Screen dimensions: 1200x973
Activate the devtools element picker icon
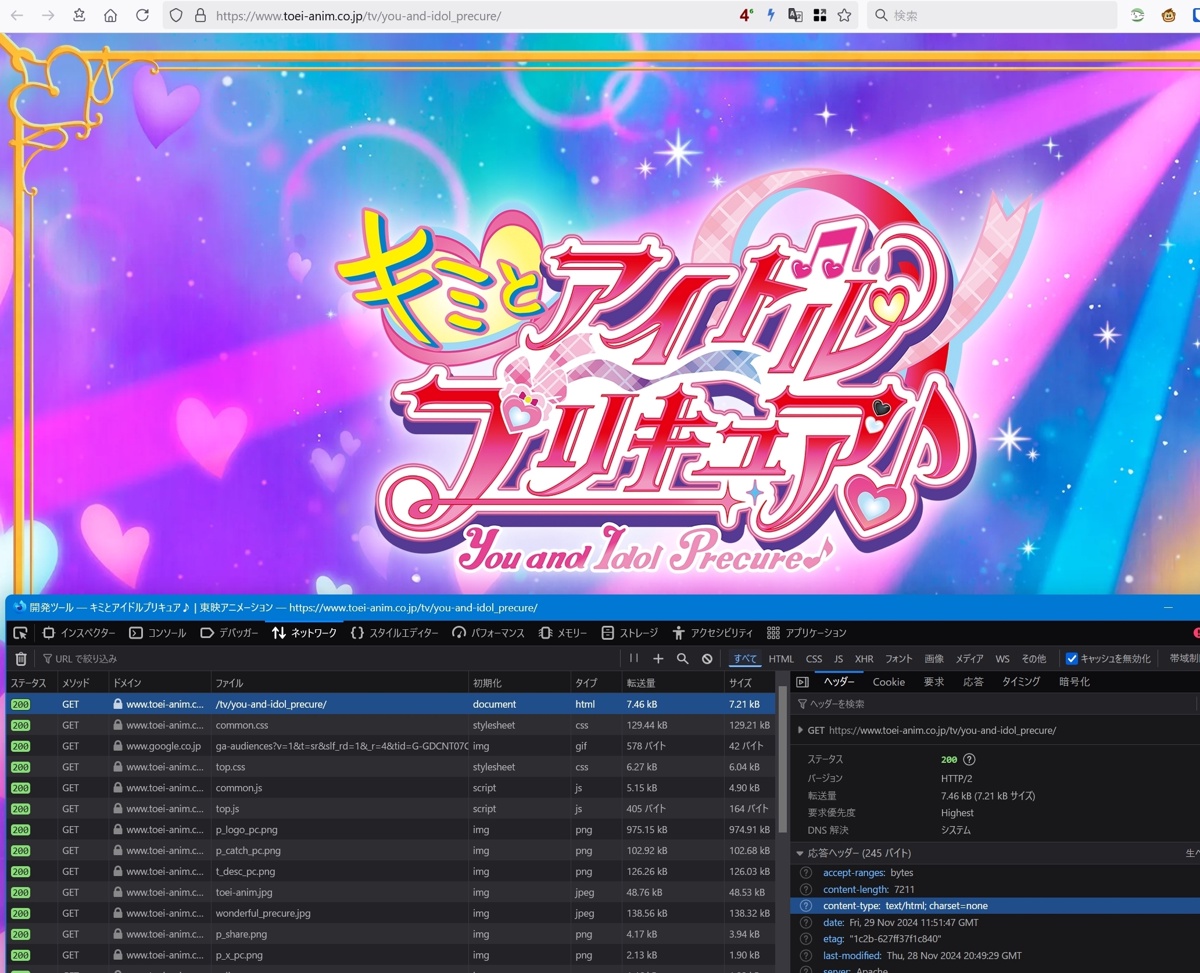pos(20,633)
